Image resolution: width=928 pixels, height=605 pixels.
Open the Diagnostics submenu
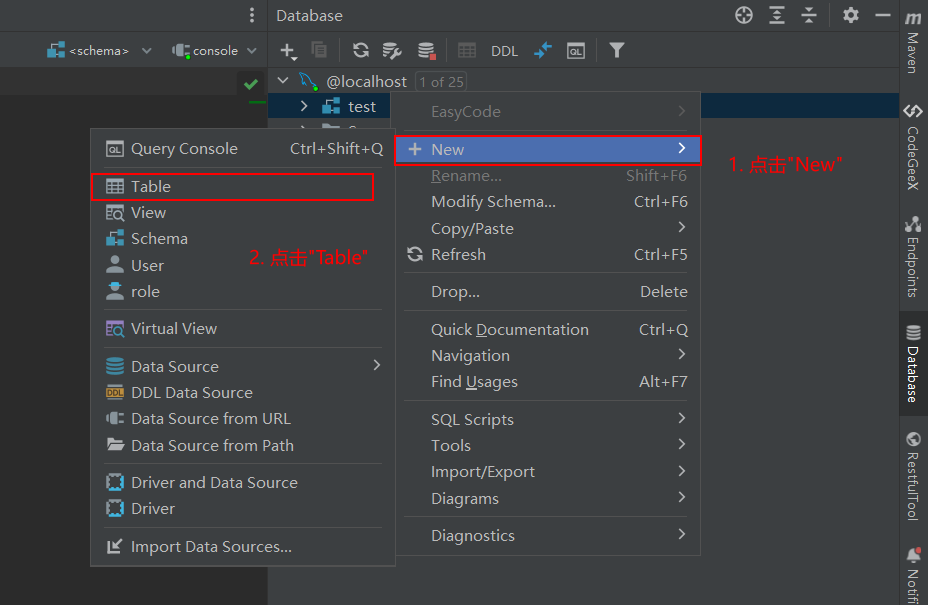(547, 536)
